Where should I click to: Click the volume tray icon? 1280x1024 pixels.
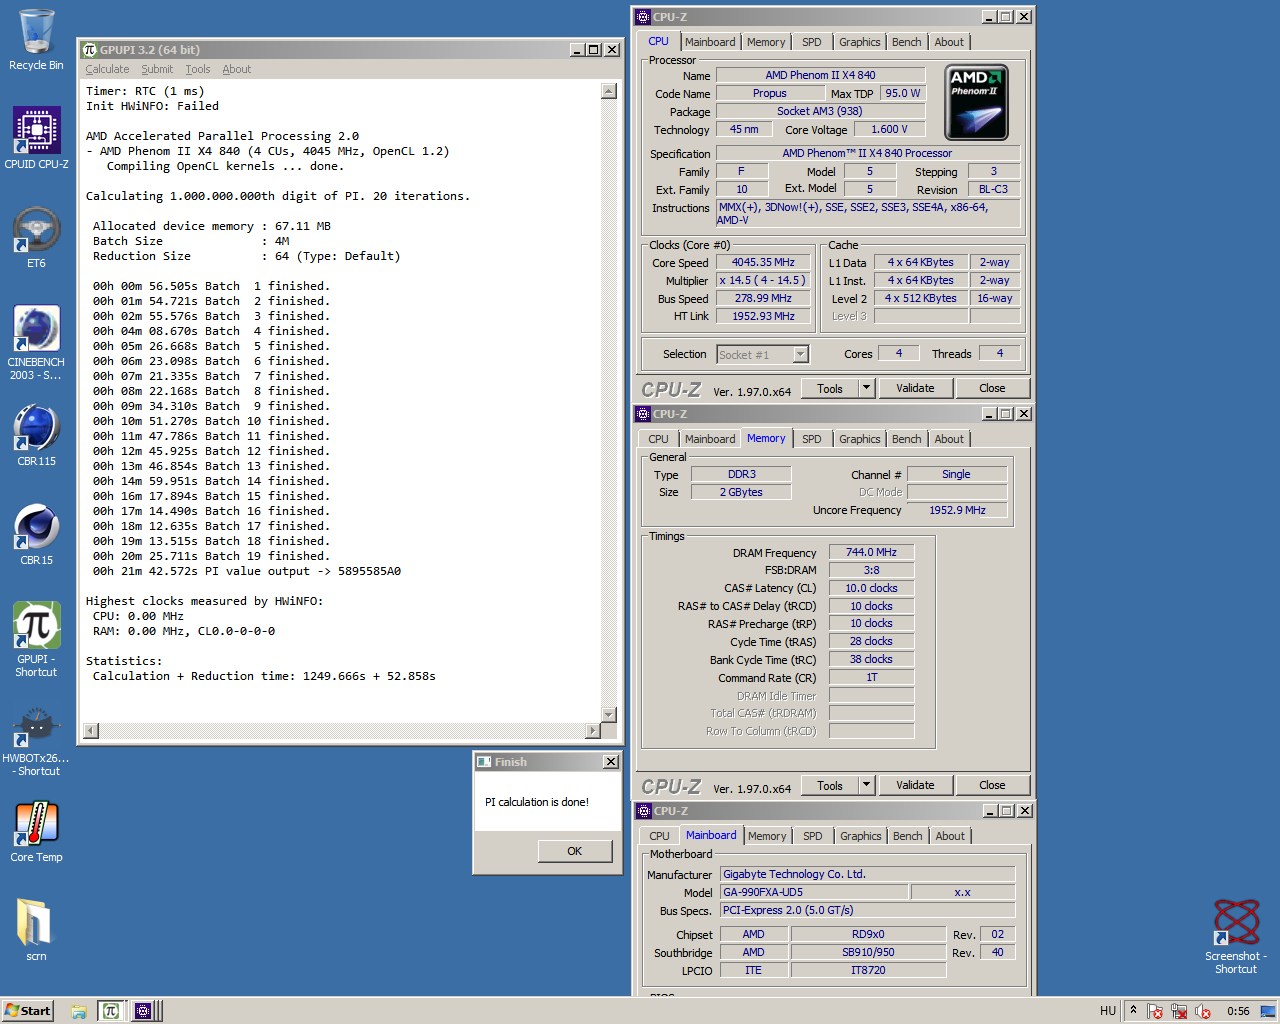(x=1202, y=1011)
